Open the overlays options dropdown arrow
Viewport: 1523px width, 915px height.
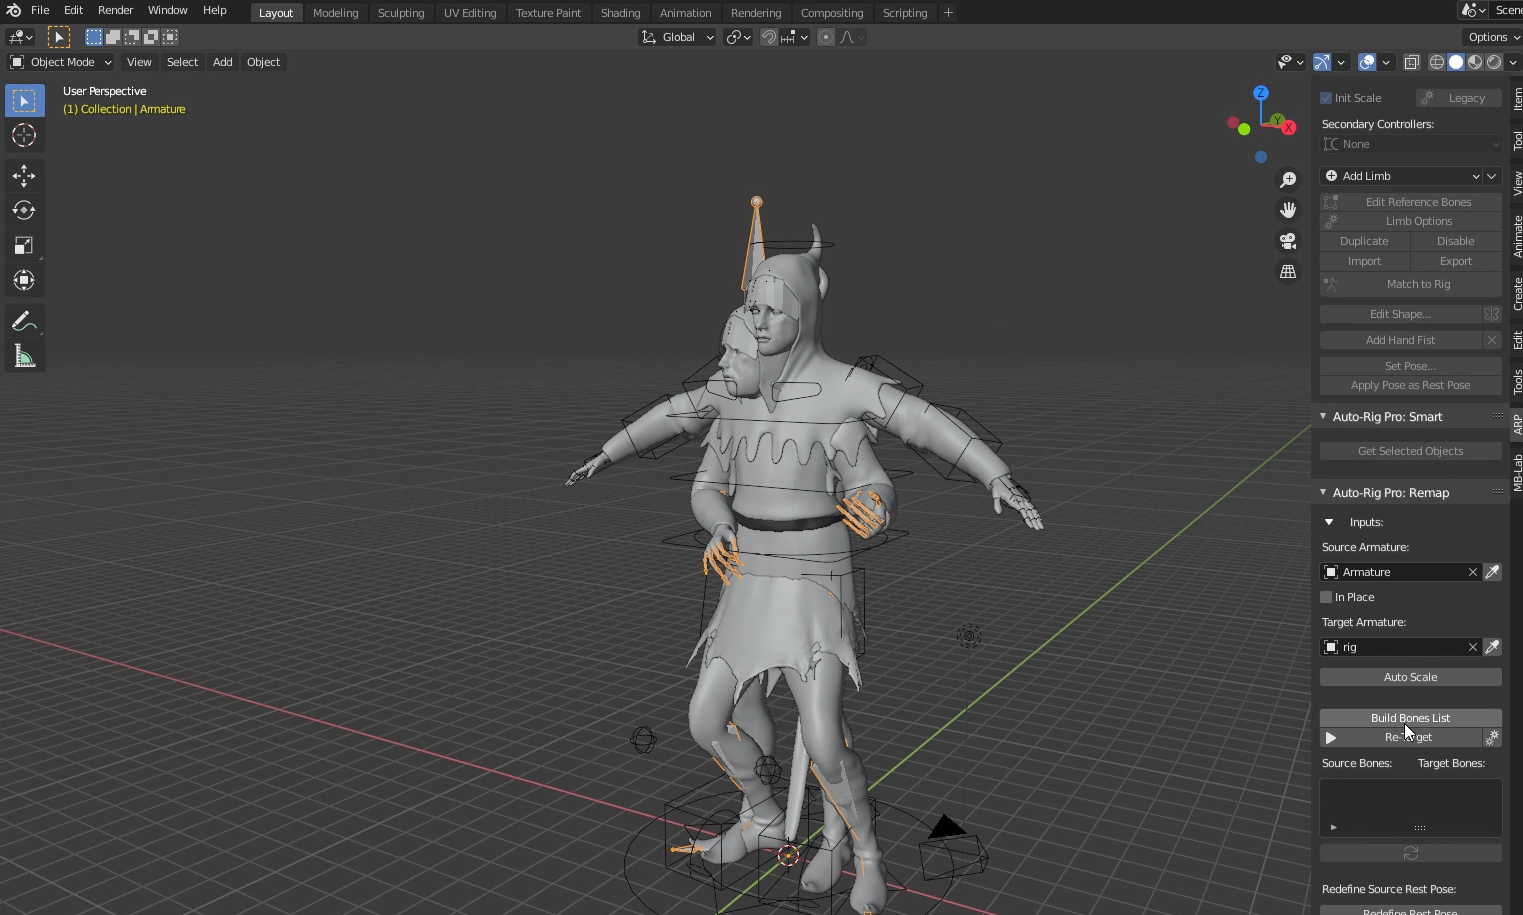[x=1386, y=62]
